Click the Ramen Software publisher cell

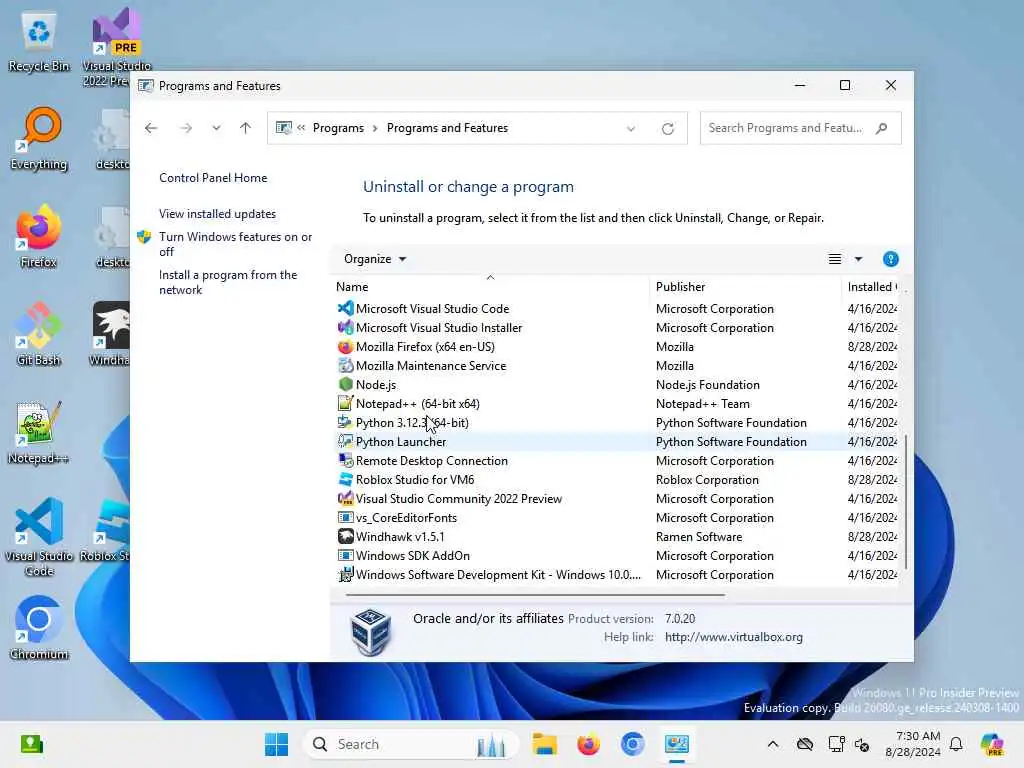(699, 537)
